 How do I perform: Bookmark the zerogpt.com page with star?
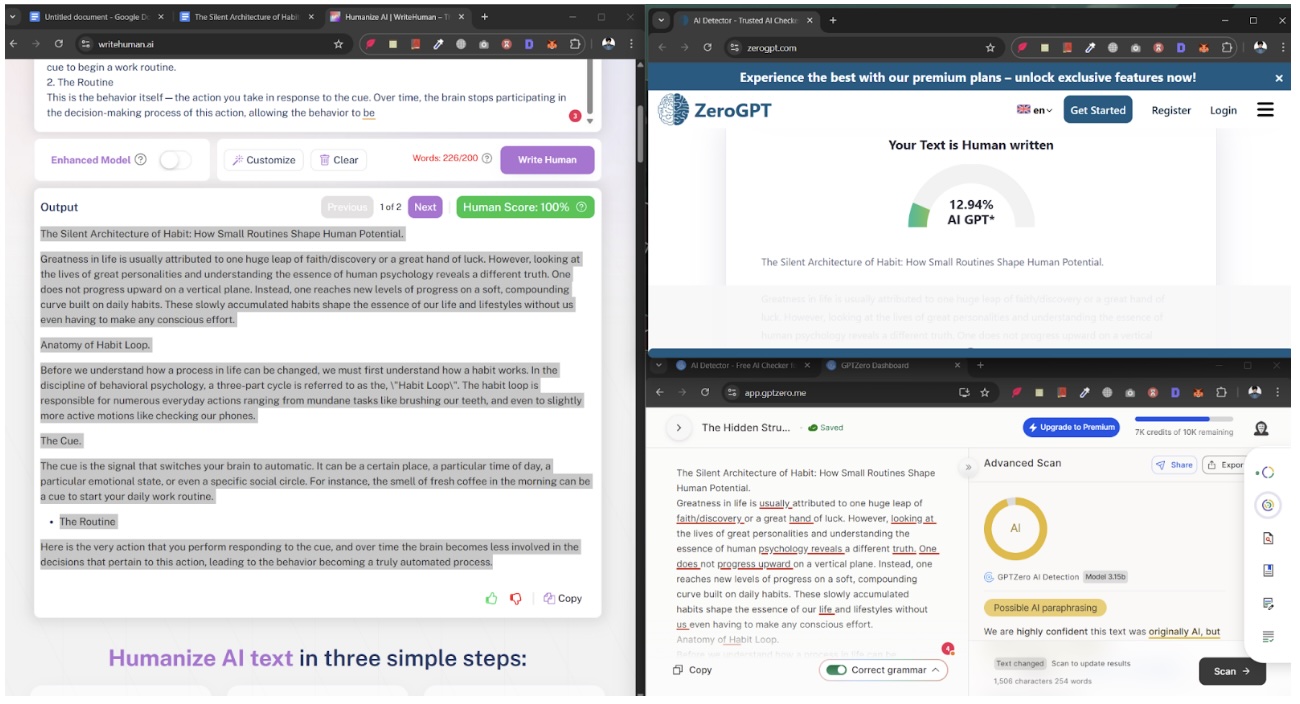(990, 47)
